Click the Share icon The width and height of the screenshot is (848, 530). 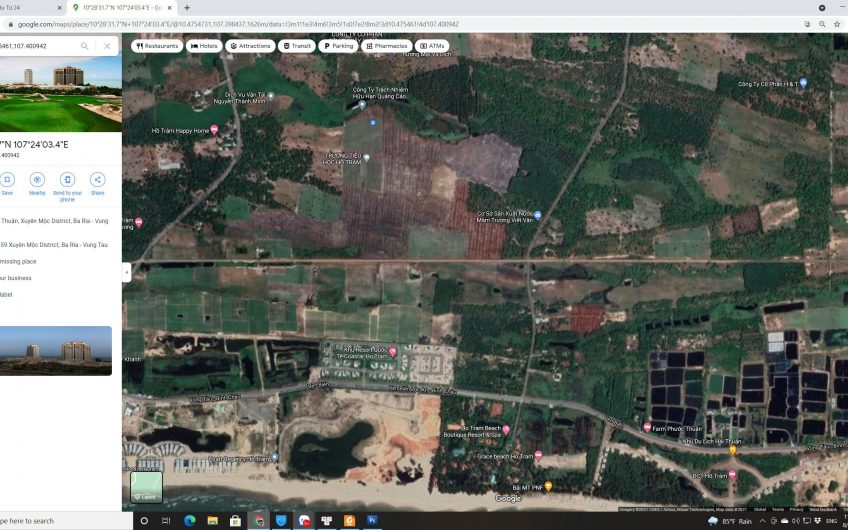[x=97, y=180]
